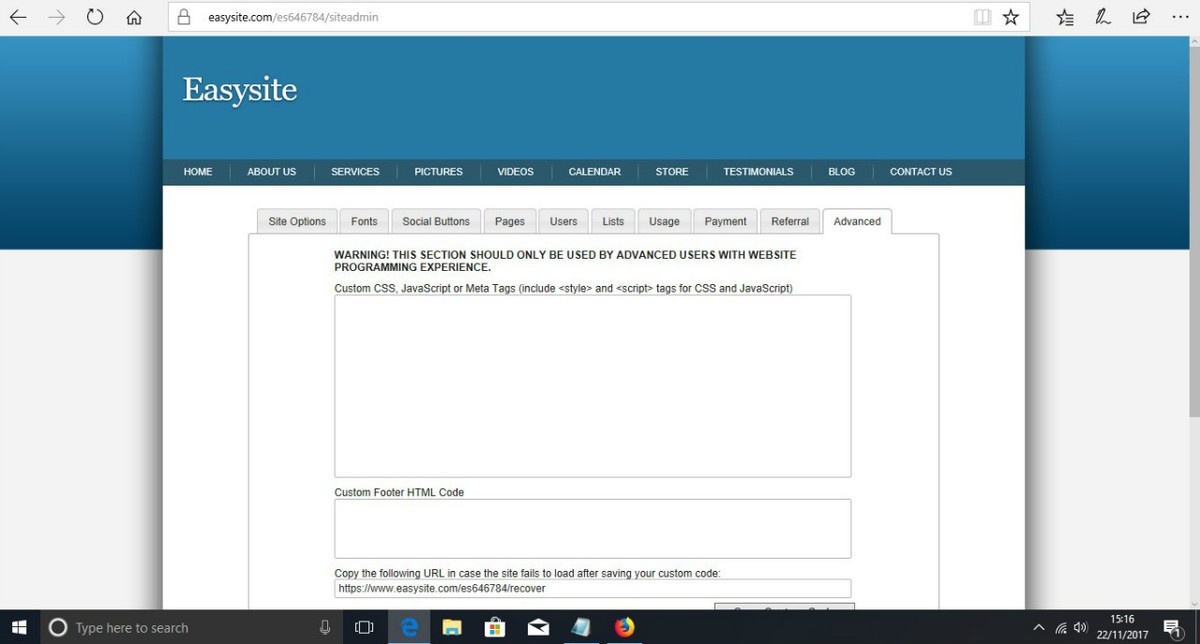Image resolution: width=1200 pixels, height=644 pixels.
Task: Click inside the Custom Footer HTML Code box
Action: click(x=593, y=528)
